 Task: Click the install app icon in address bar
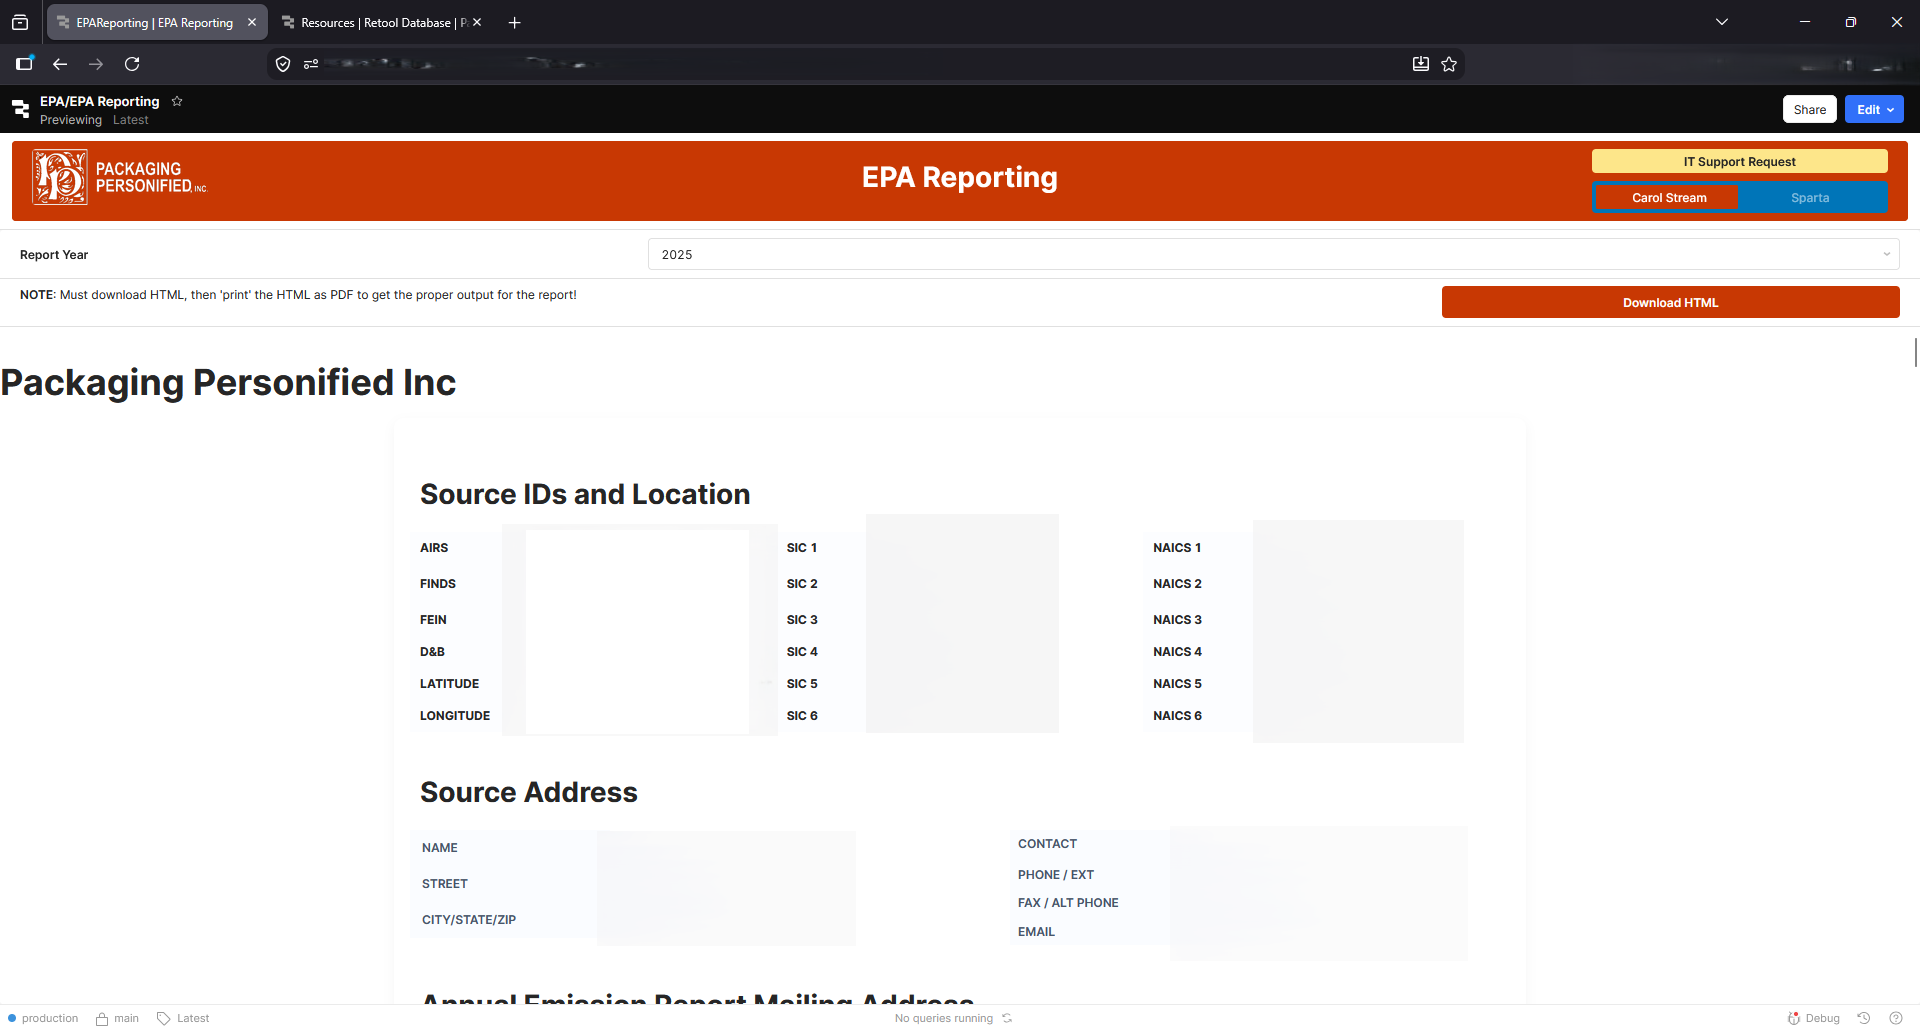click(1421, 64)
